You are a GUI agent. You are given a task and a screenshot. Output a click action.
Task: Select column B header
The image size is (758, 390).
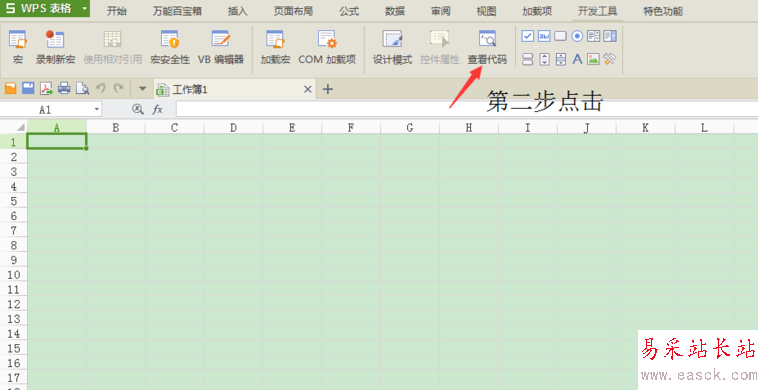click(116, 128)
